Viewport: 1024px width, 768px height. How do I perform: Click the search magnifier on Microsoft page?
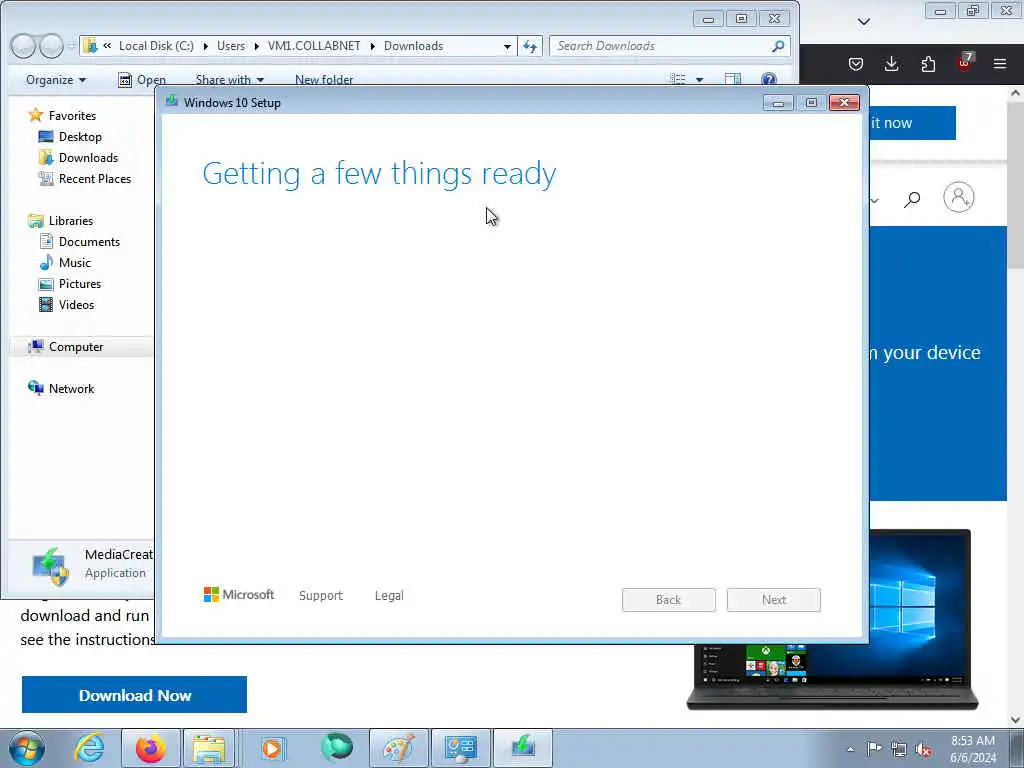point(912,199)
